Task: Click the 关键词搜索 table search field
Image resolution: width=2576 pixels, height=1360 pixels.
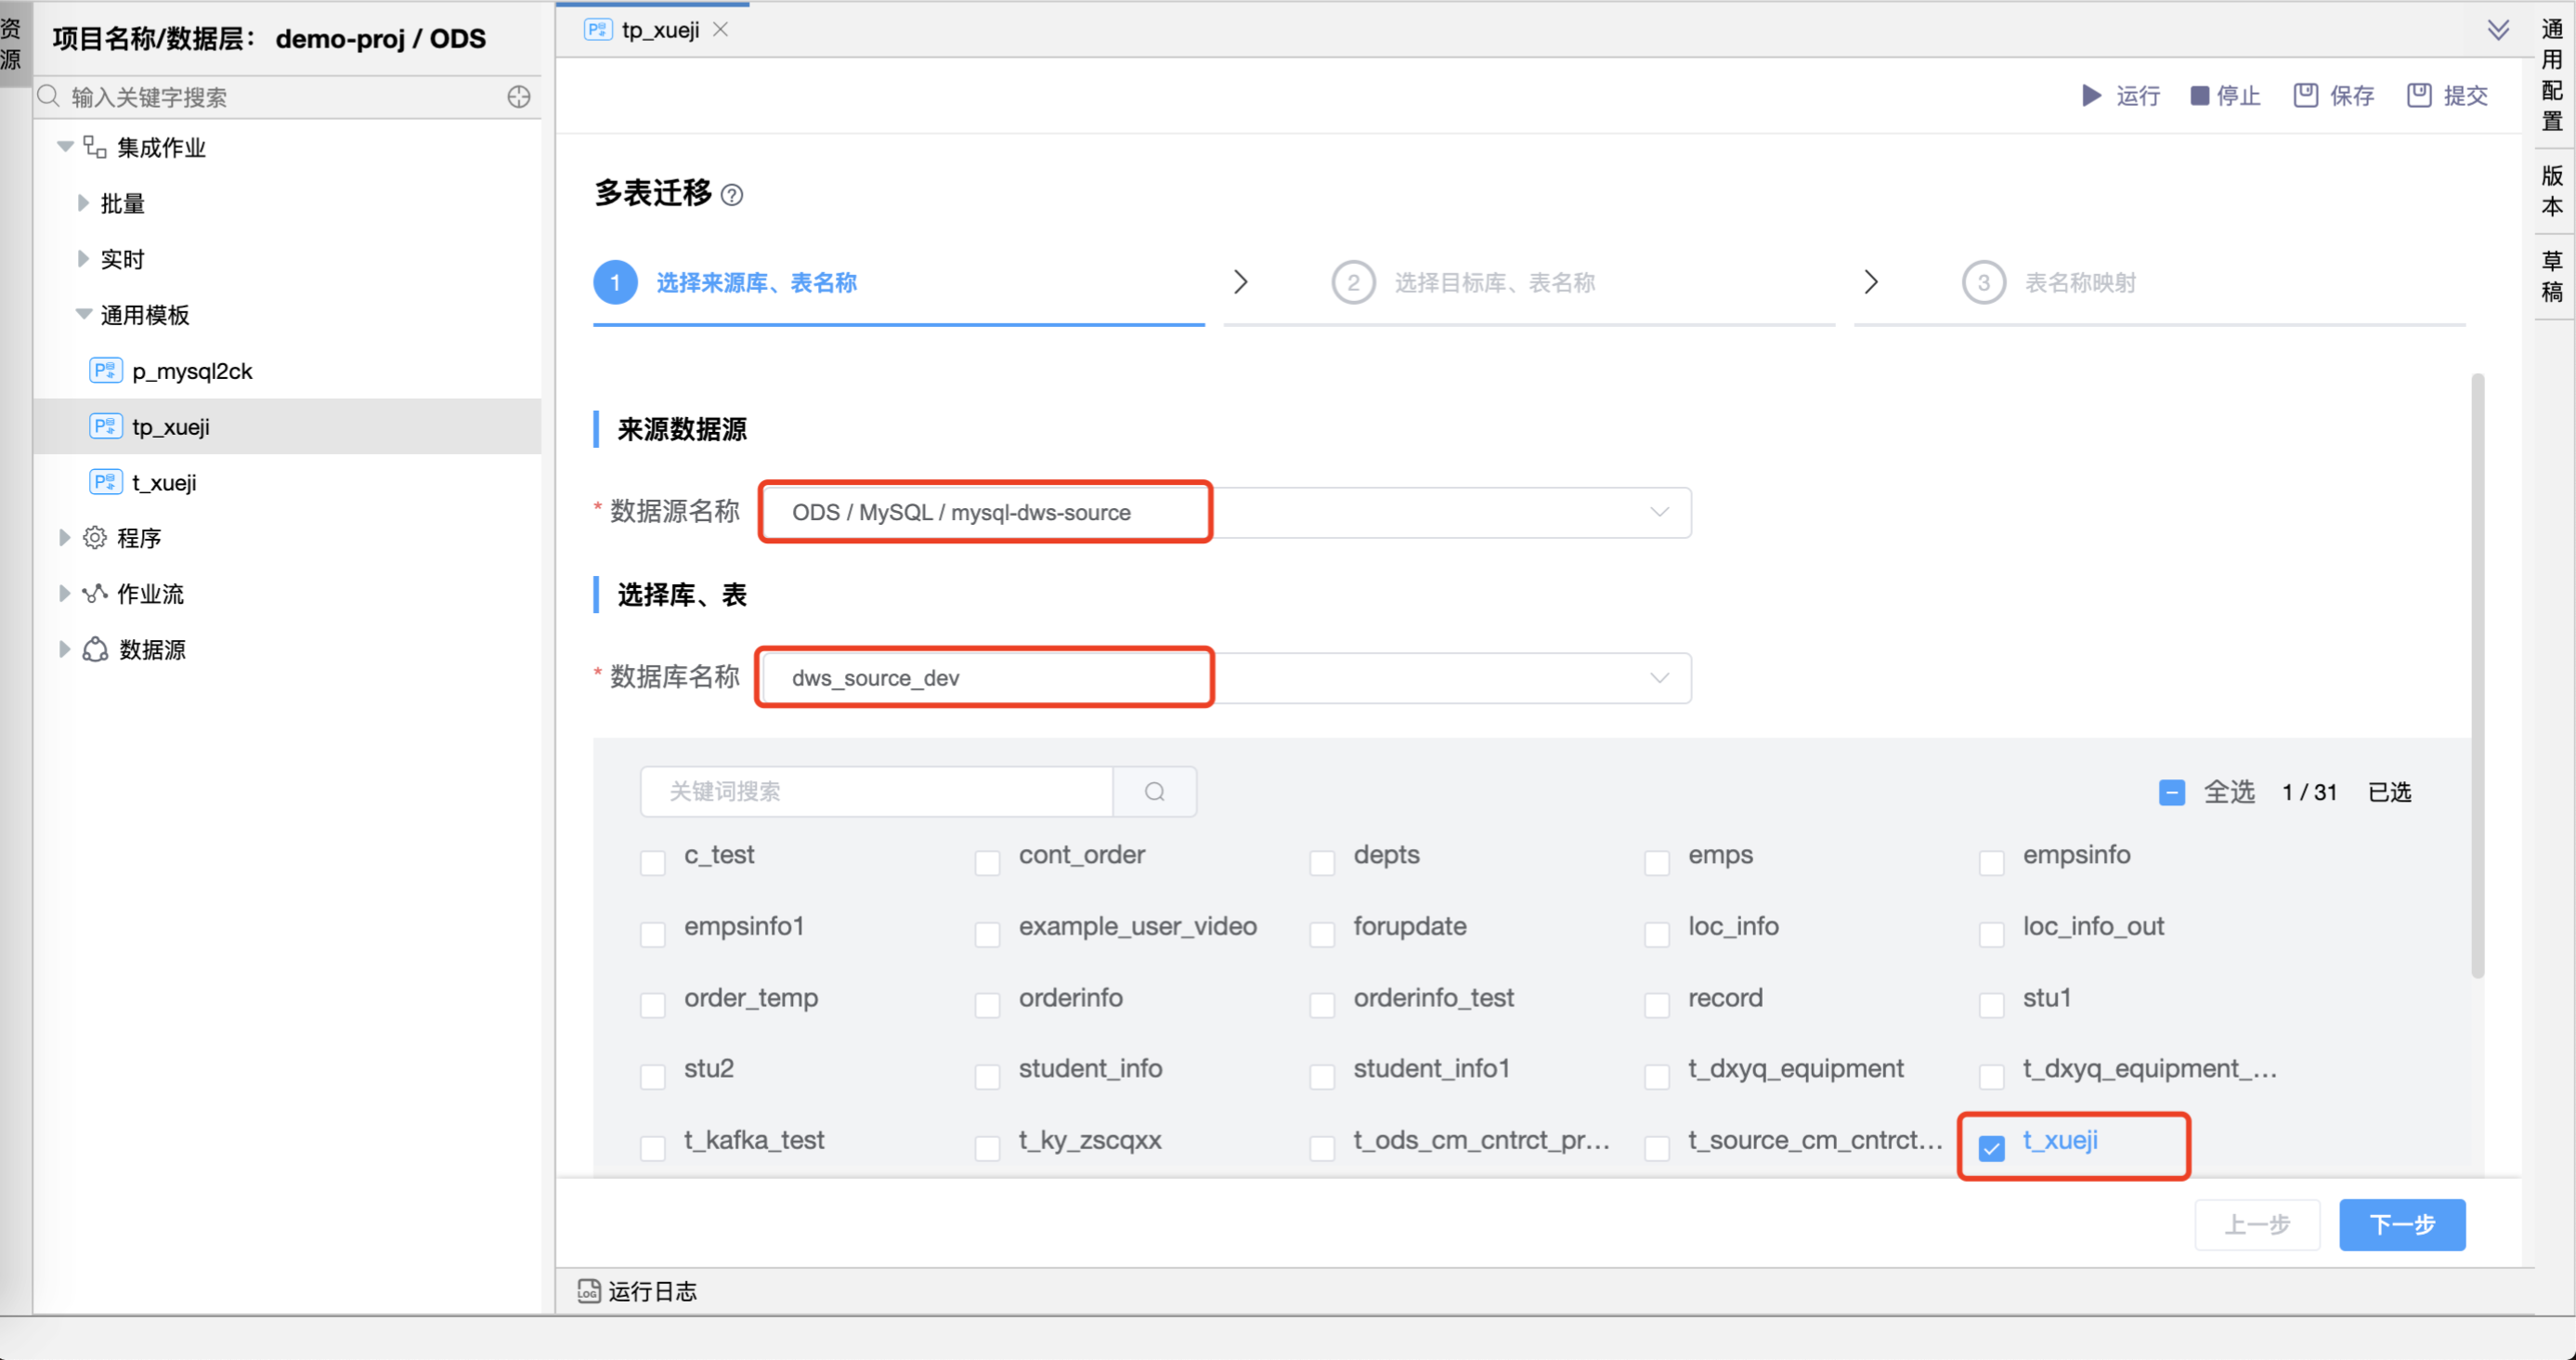Action: pyautogui.click(x=876, y=792)
